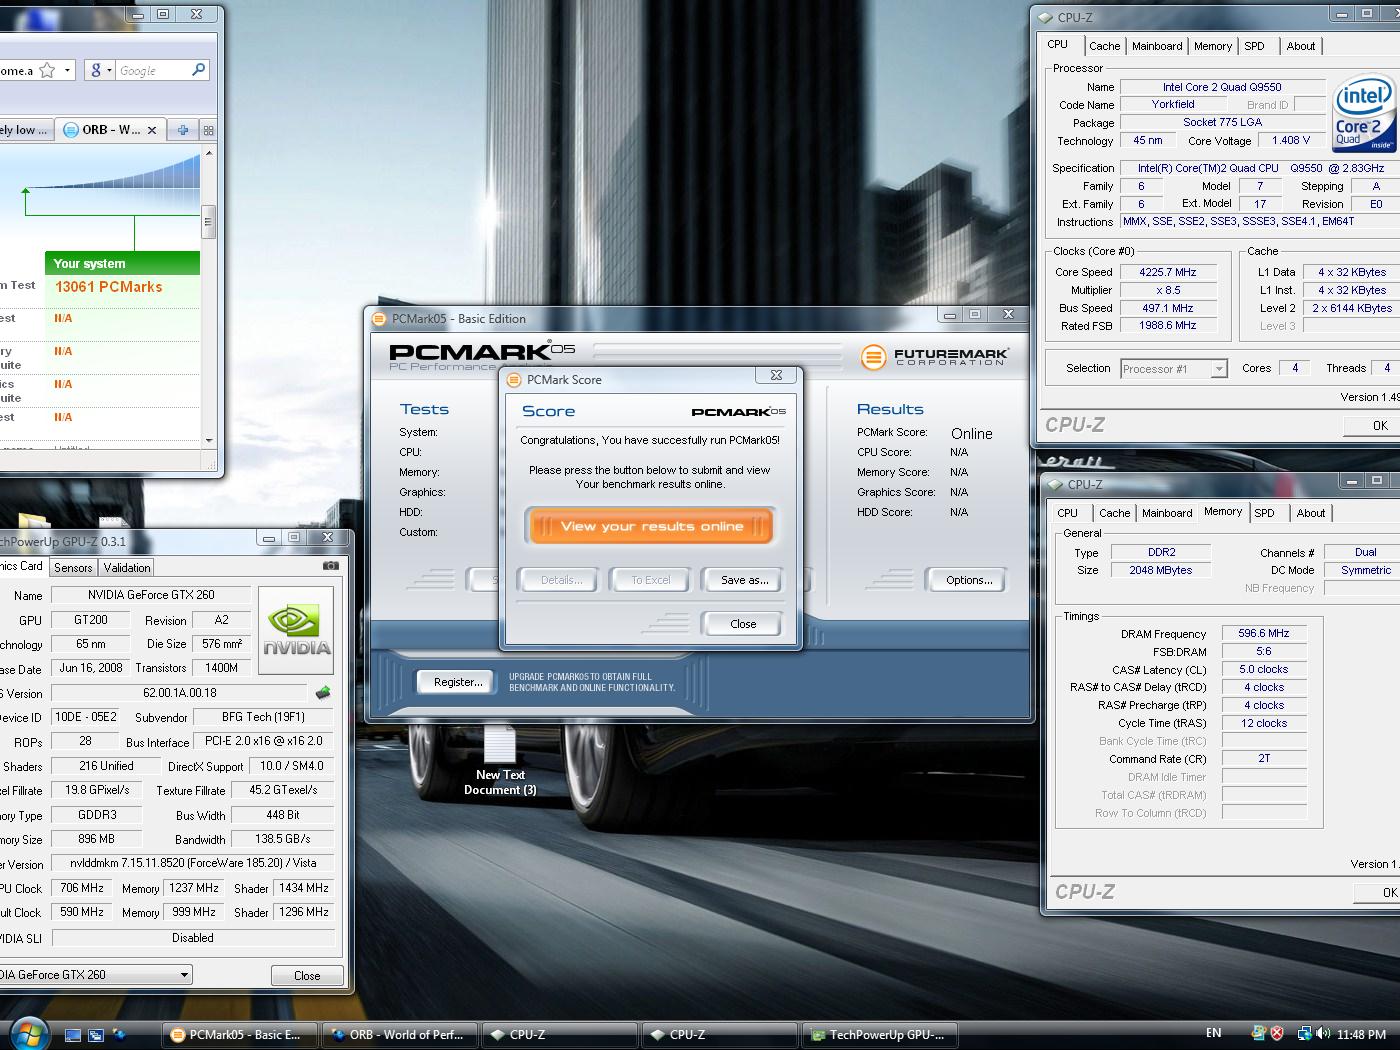Click the Register... button in PCMark05

[x=457, y=682]
